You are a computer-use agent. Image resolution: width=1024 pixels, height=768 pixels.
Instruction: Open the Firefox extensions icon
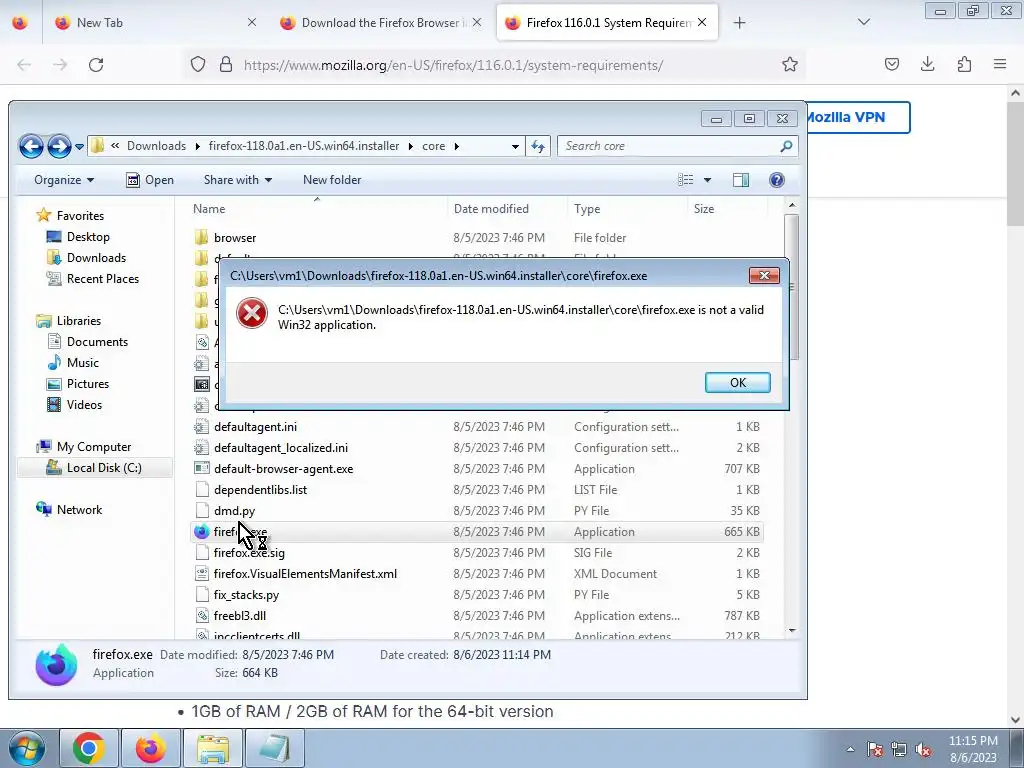[964, 64]
